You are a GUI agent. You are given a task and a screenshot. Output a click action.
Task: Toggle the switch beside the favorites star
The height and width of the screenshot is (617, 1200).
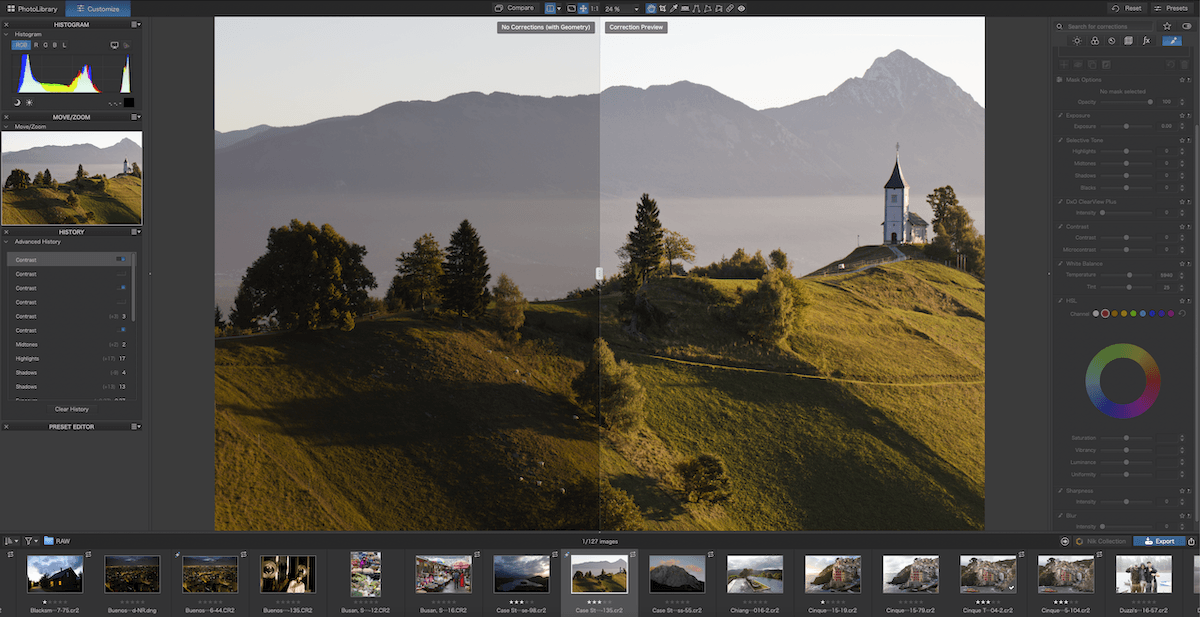(1188, 26)
